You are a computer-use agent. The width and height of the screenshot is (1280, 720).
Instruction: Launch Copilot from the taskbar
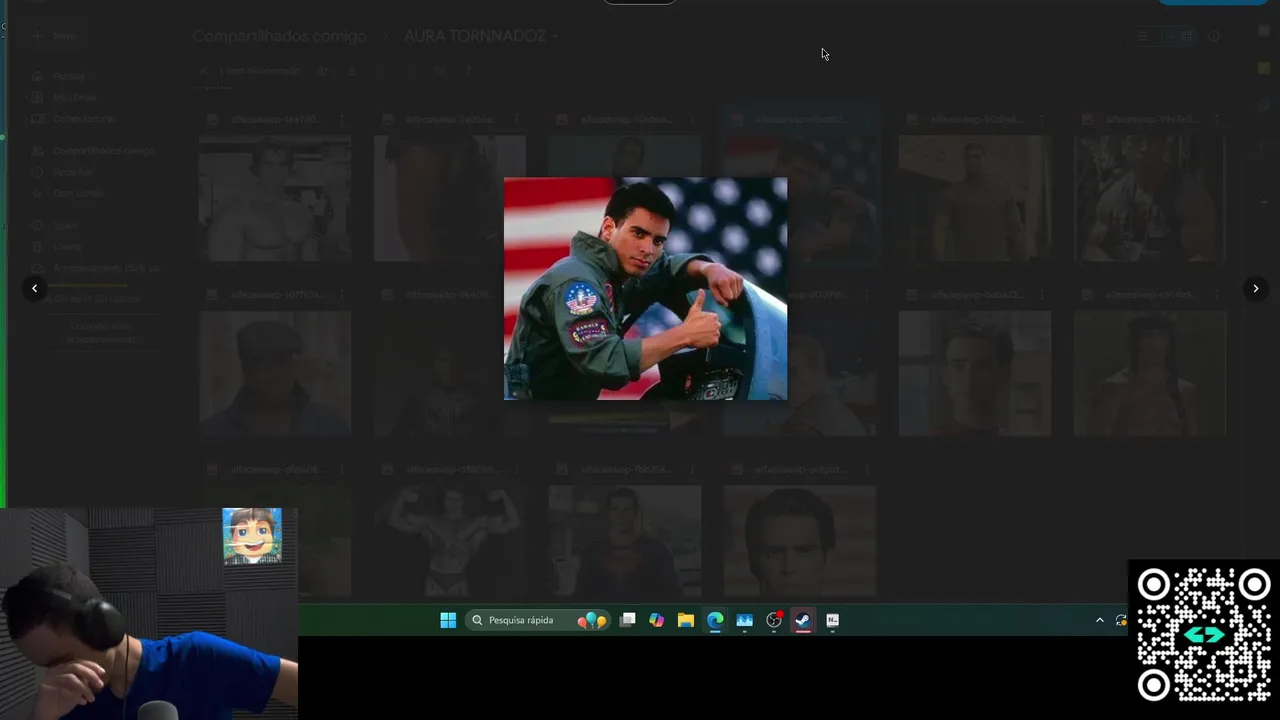pos(656,620)
